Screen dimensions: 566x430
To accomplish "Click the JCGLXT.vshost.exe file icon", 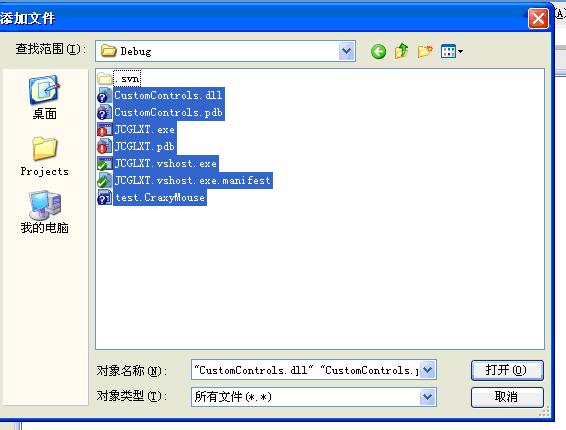I will (105, 163).
